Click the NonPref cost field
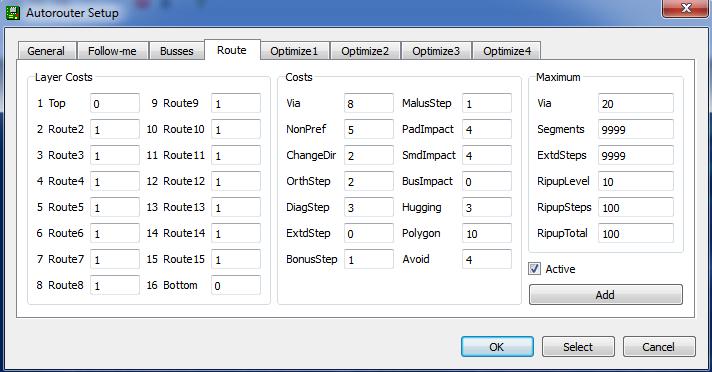 click(x=369, y=129)
